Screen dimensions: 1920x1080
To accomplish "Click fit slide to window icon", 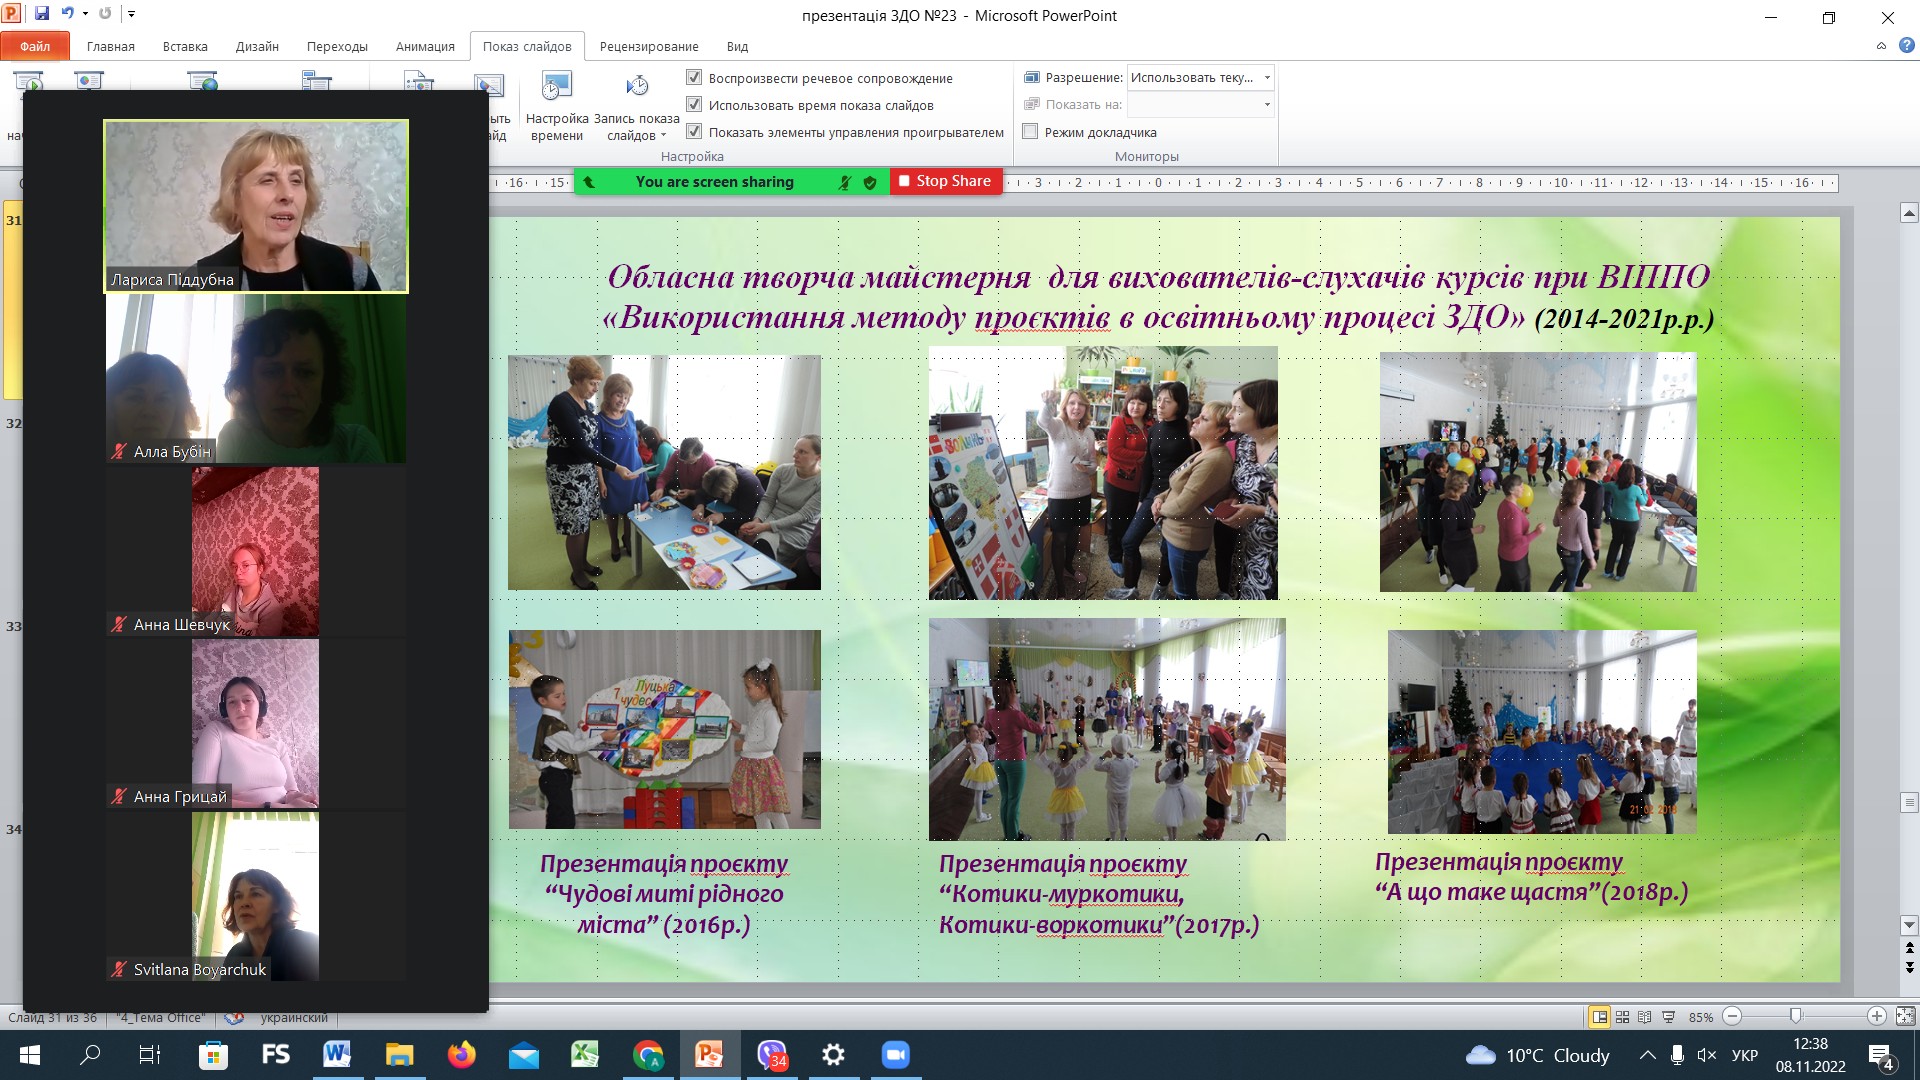I will 1905,1016.
